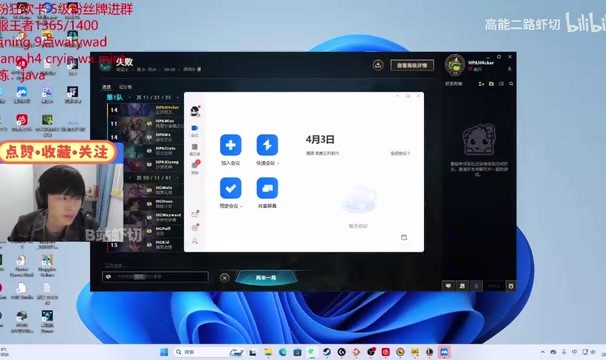The height and width of the screenshot is (360, 606).
Task: Launch Microsoft Edge from the taskbar
Action: coord(283,352)
